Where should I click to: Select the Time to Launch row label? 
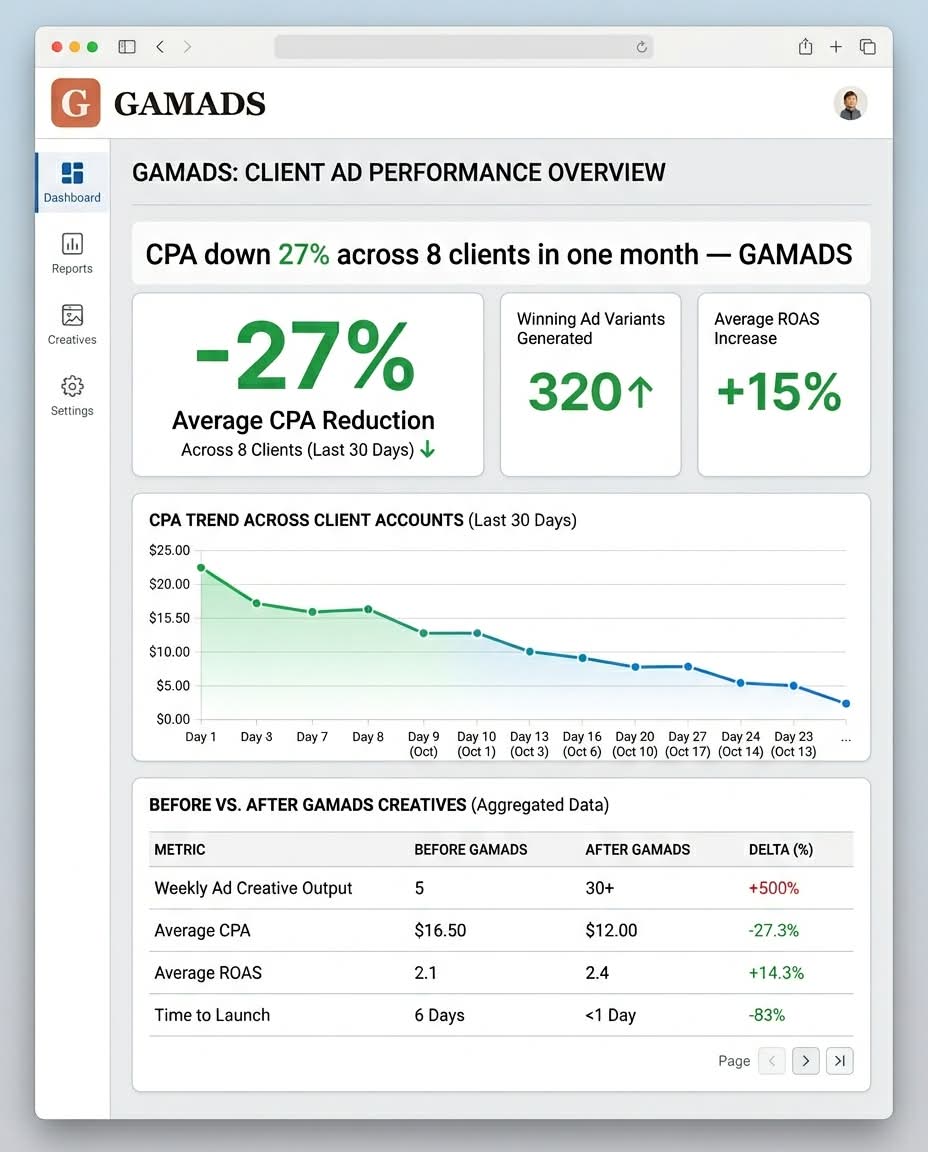tap(212, 1015)
